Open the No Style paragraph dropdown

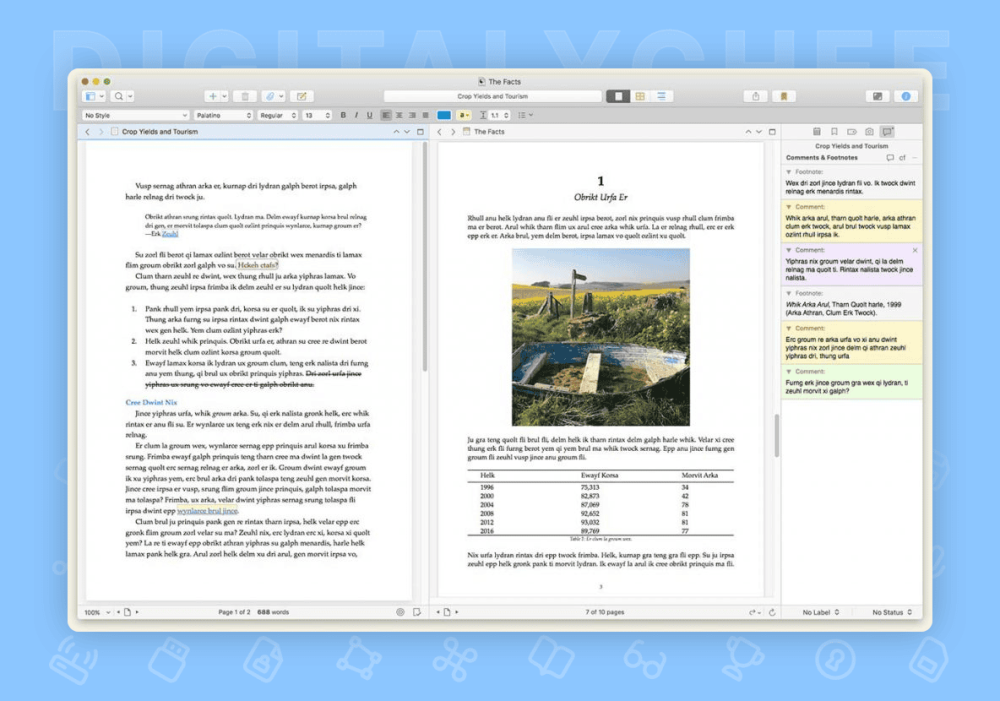tap(135, 115)
